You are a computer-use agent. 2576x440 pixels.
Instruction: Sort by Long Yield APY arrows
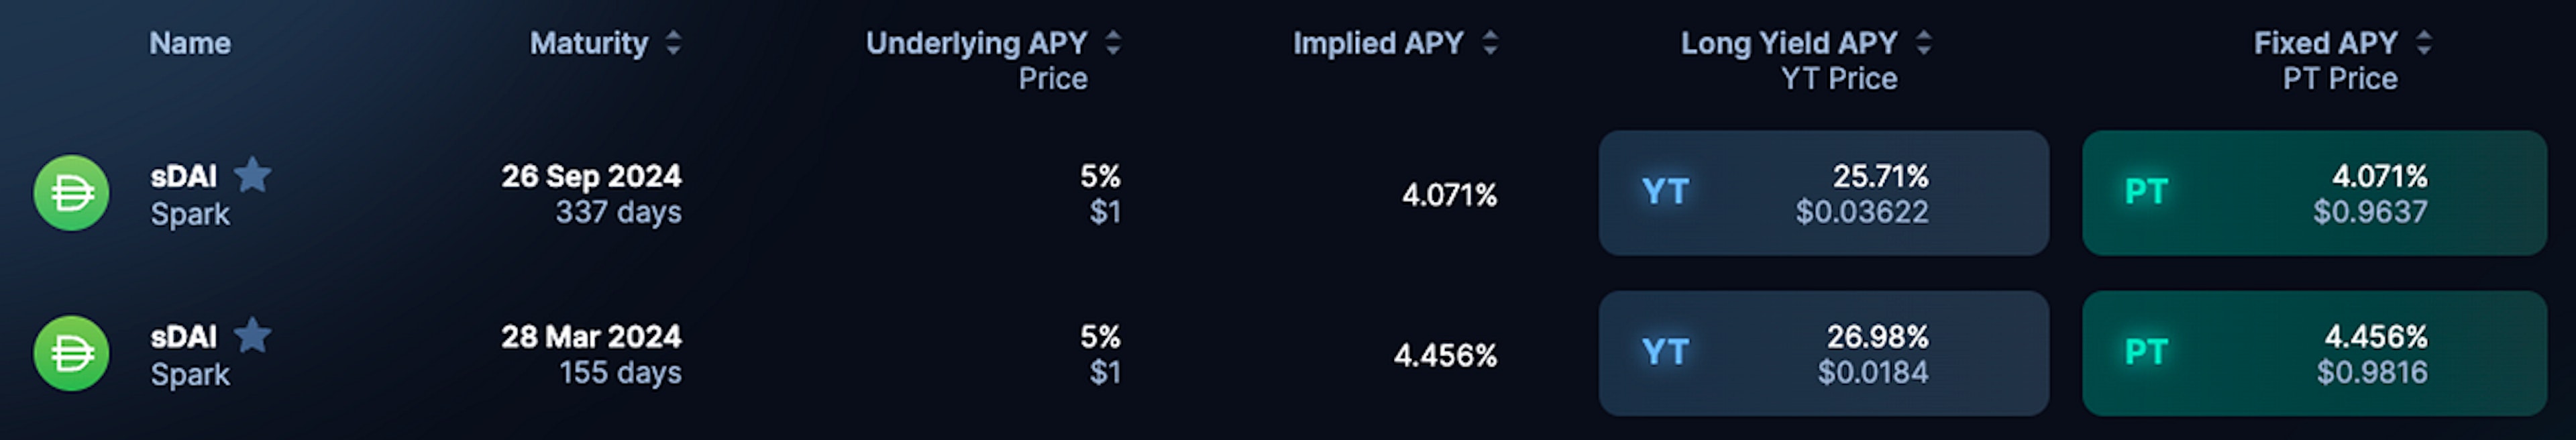(x=1923, y=43)
